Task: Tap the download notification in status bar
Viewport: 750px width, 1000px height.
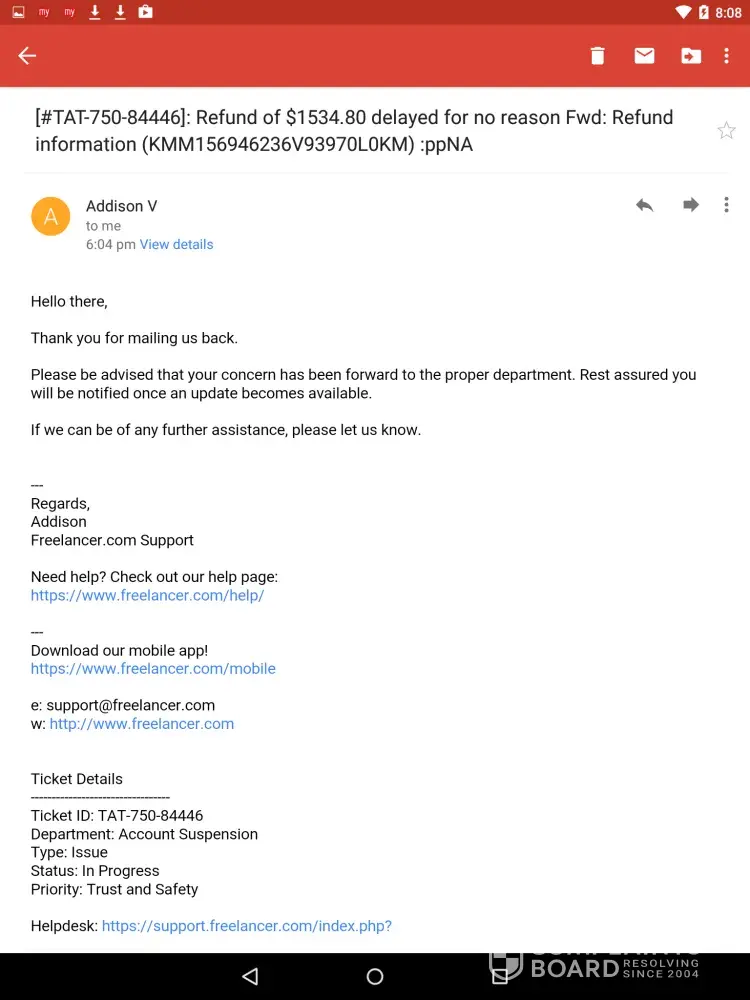Action: 95,12
